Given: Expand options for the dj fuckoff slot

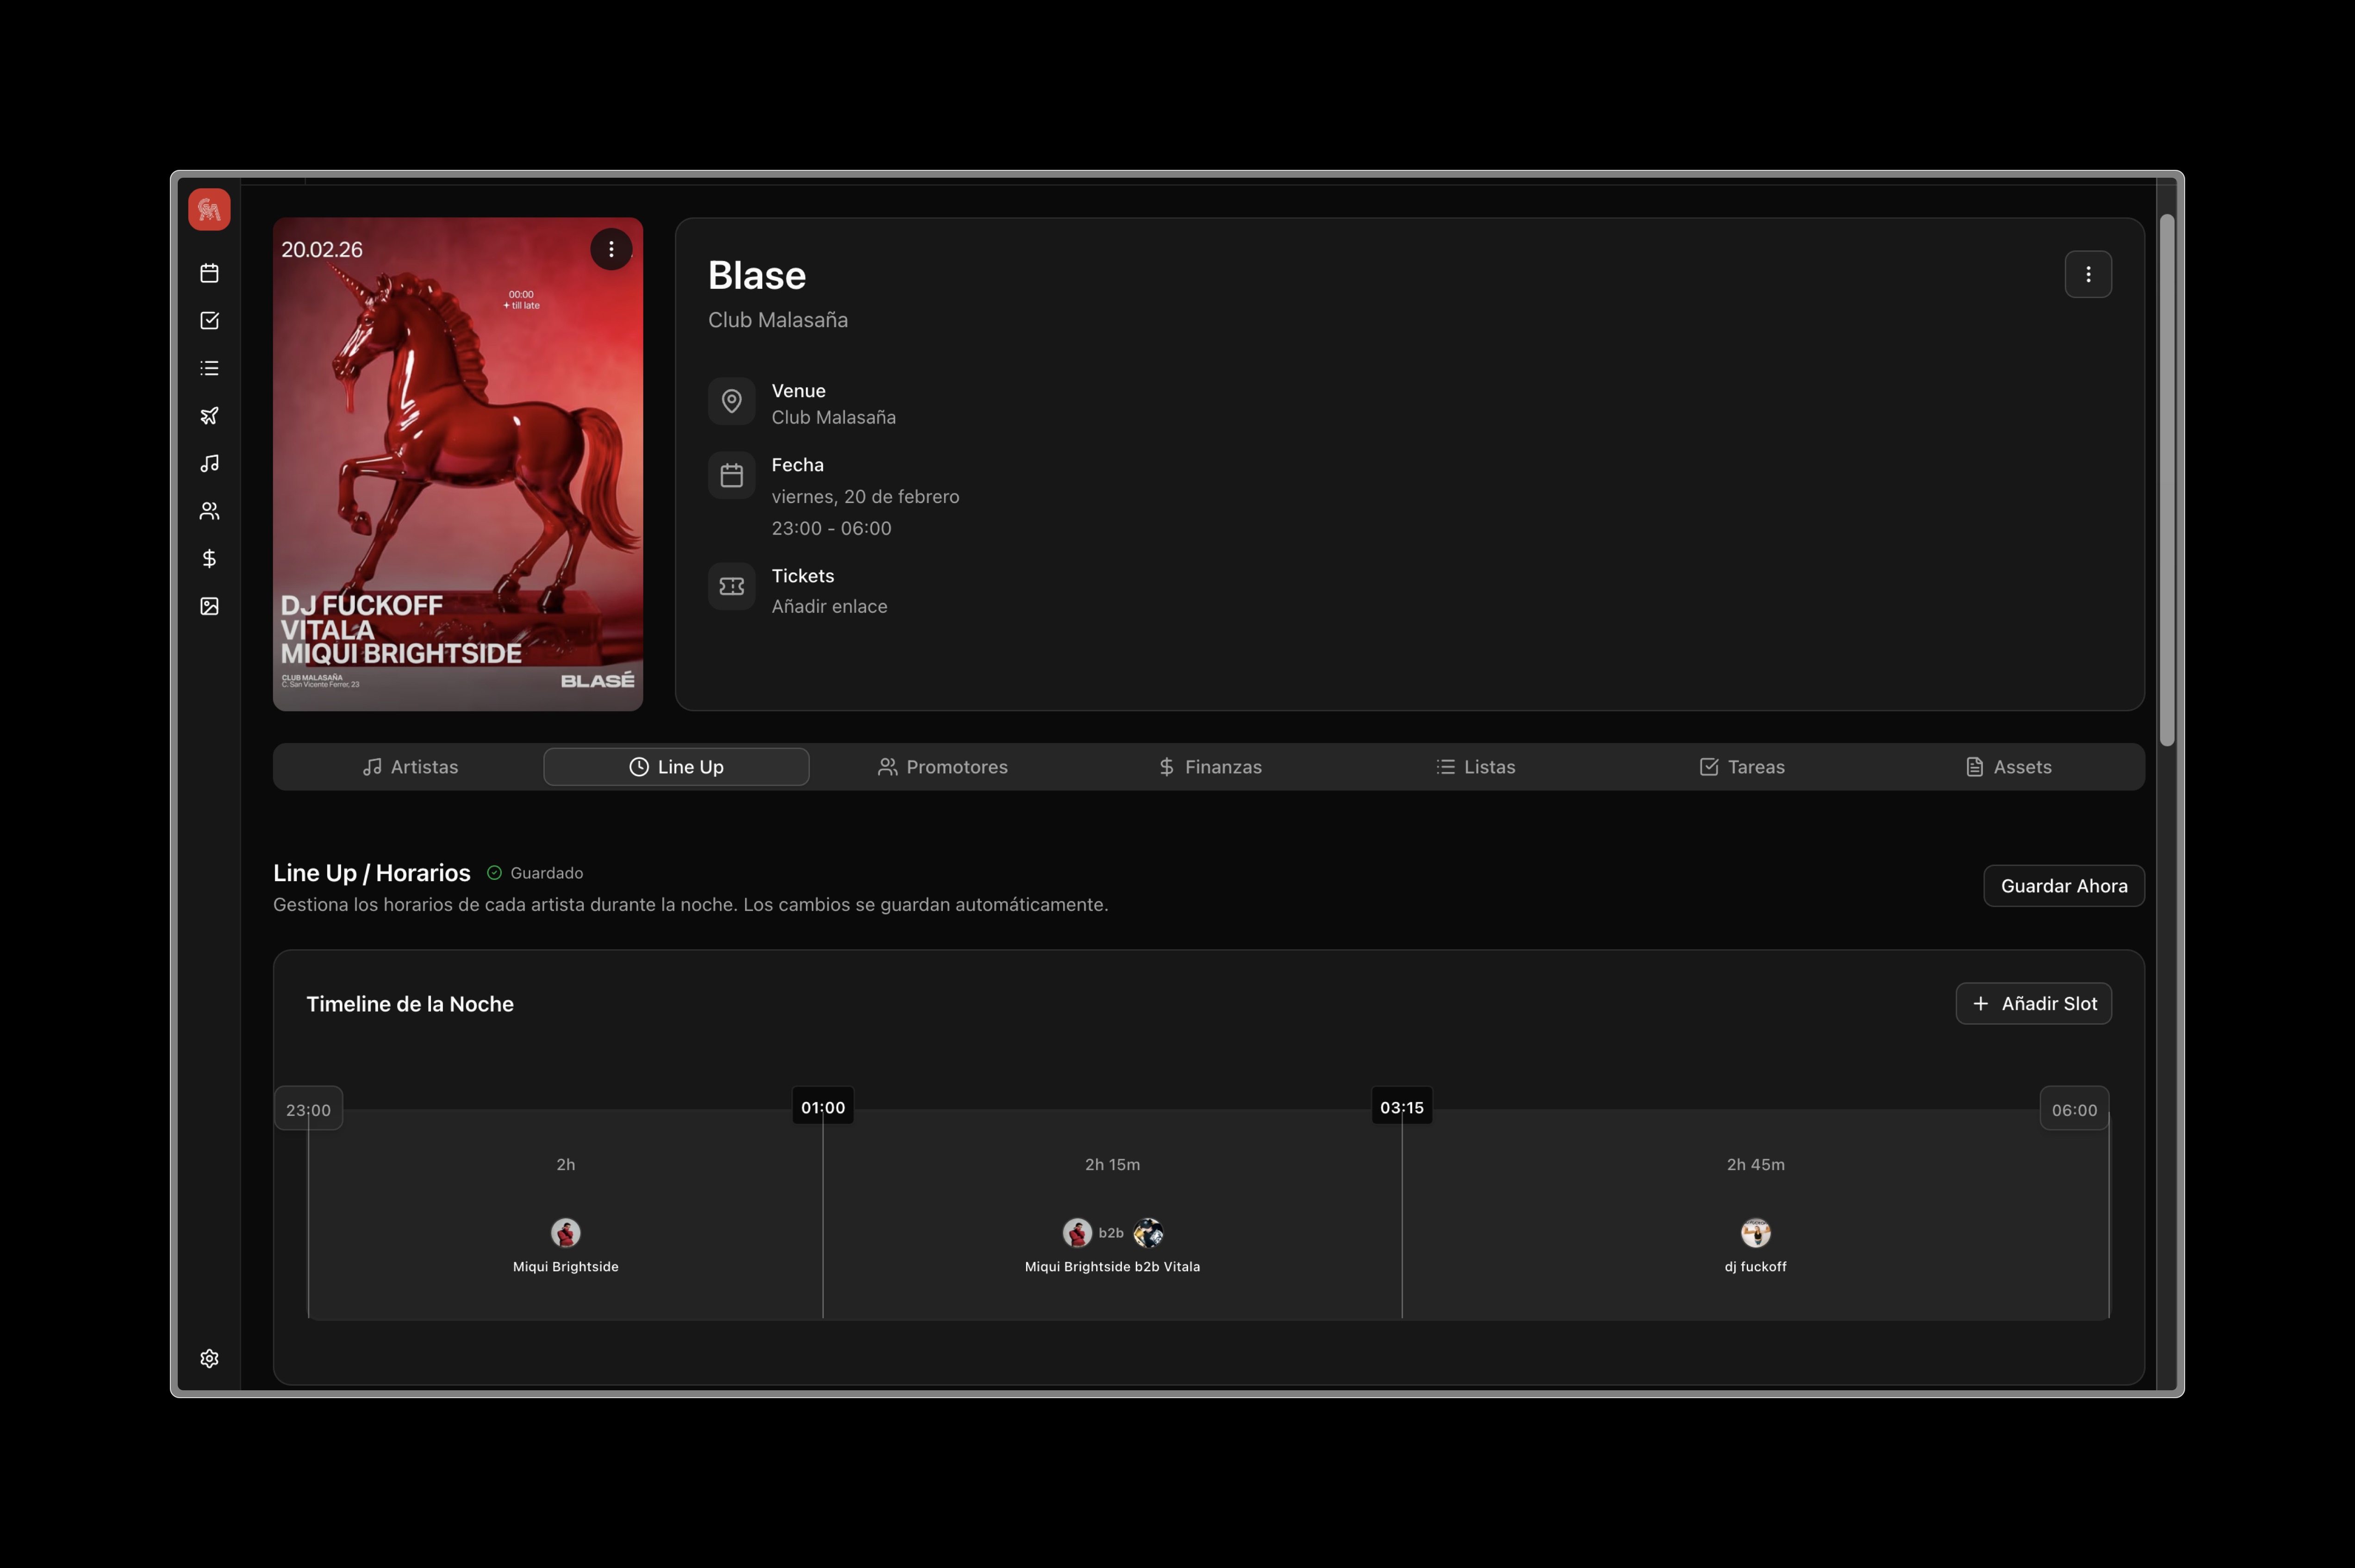Looking at the screenshot, I should pos(1755,1233).
